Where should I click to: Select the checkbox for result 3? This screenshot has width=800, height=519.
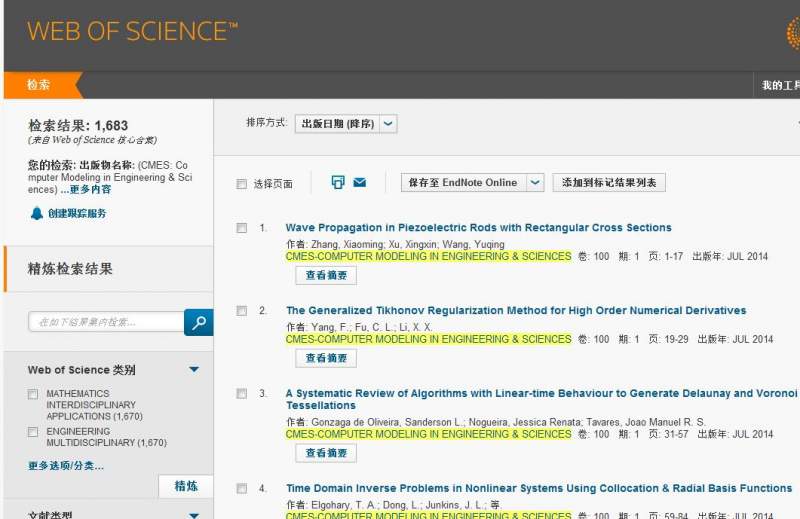coord(242,393)
